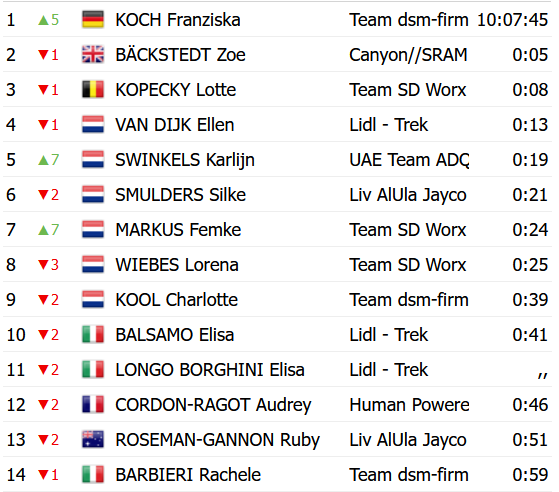Click the Belgian flag beside KOPECKY Lotte
The width and height of the screenshot is (559, 492).
[93, 89]
